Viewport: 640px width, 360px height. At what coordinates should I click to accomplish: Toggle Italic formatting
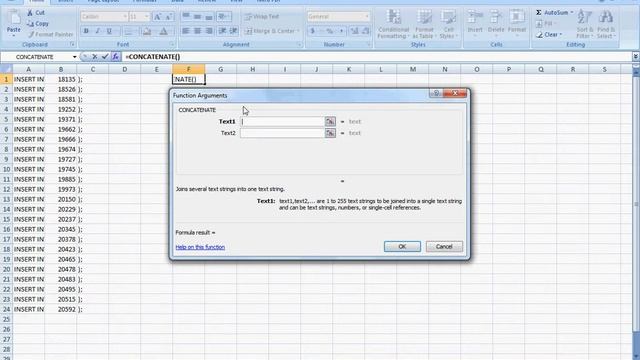[x=98, y=31]
